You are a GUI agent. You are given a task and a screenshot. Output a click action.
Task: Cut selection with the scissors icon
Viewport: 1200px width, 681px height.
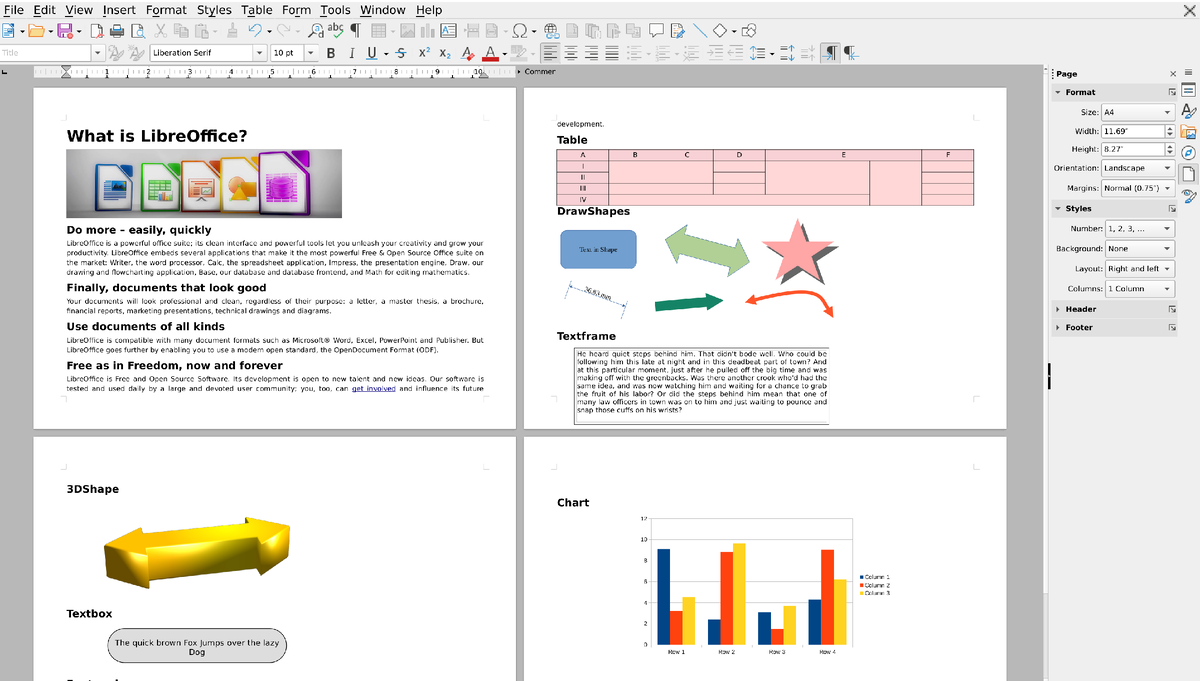point(160,30)
